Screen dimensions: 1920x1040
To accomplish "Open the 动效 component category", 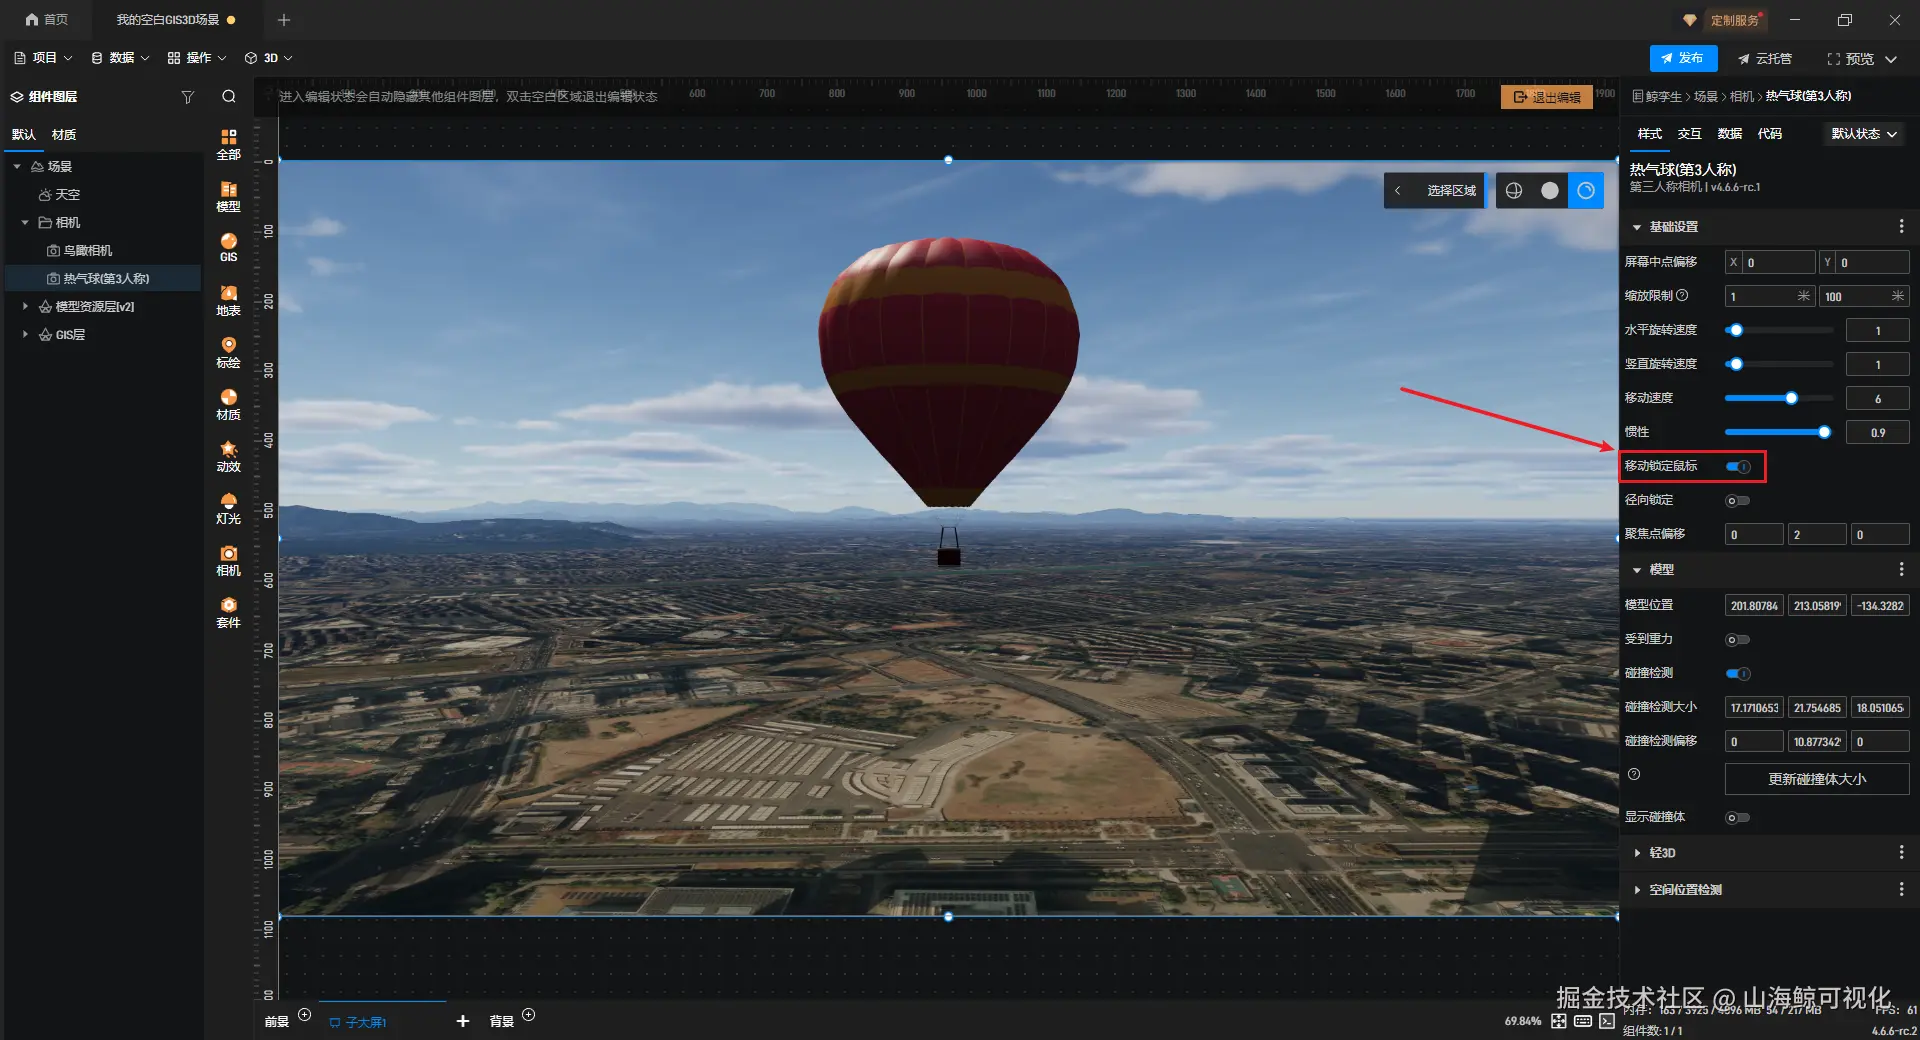I will pos(229,456).
